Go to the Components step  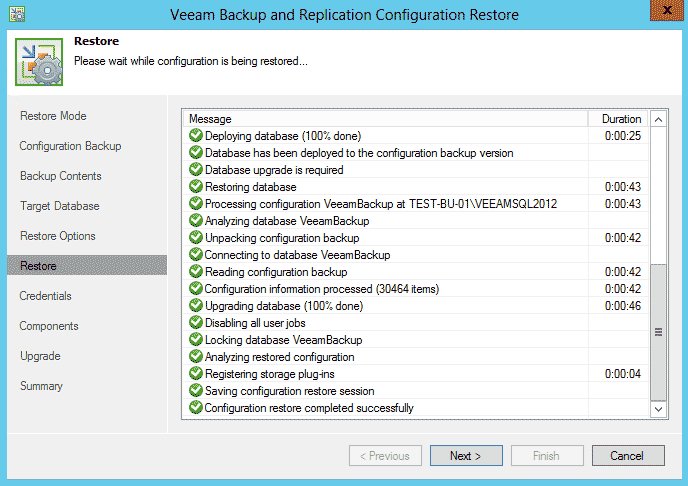click(x=49, y=326)
